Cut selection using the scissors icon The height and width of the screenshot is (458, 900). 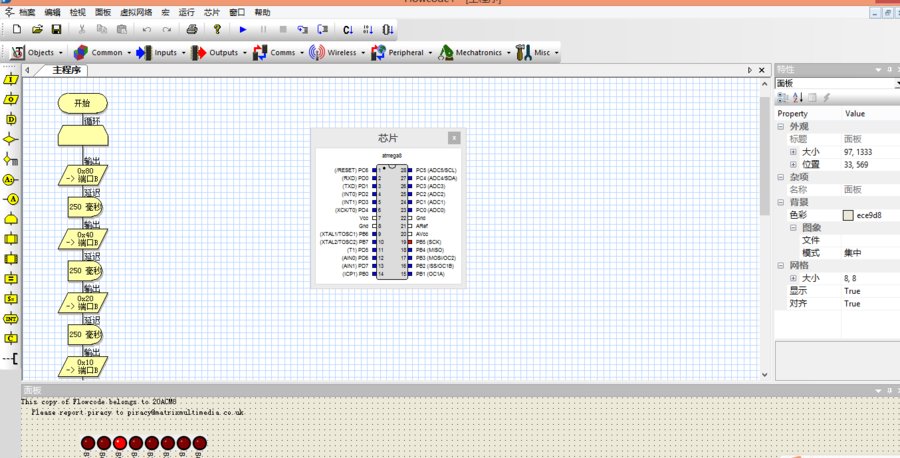82,29
